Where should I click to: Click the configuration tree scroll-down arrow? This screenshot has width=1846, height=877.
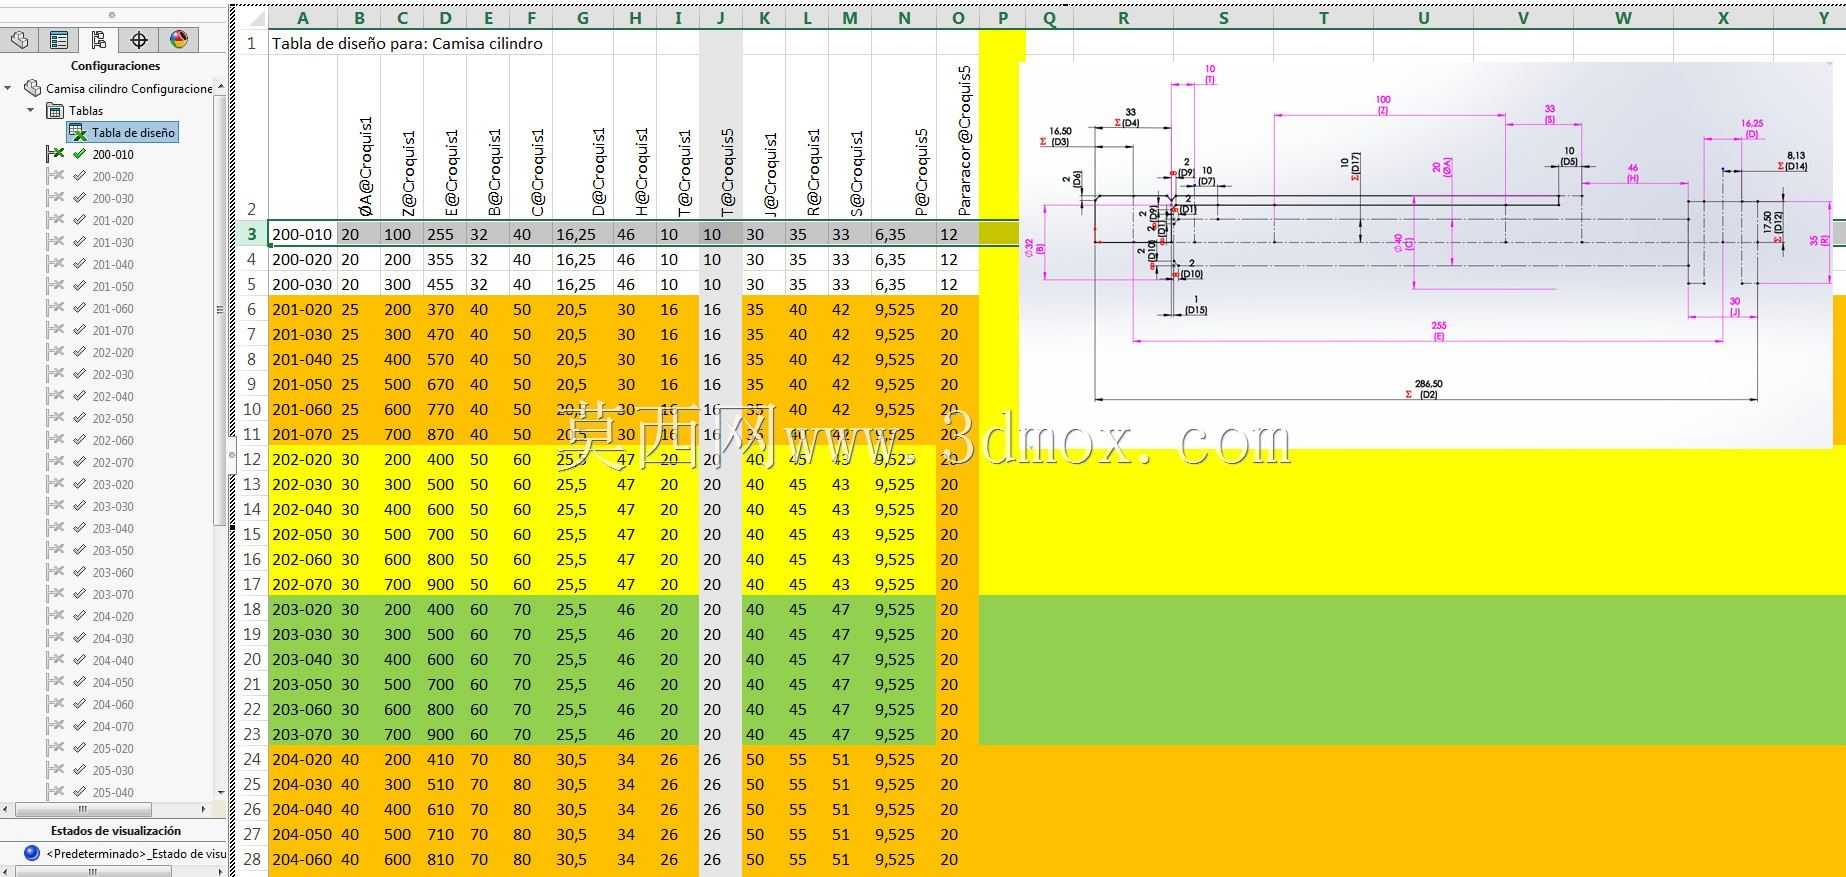click(x=220, y=792)
